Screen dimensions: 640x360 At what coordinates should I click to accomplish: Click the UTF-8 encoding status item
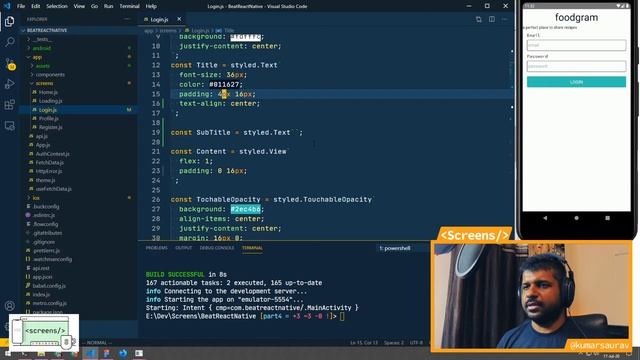tap(416, 343)
